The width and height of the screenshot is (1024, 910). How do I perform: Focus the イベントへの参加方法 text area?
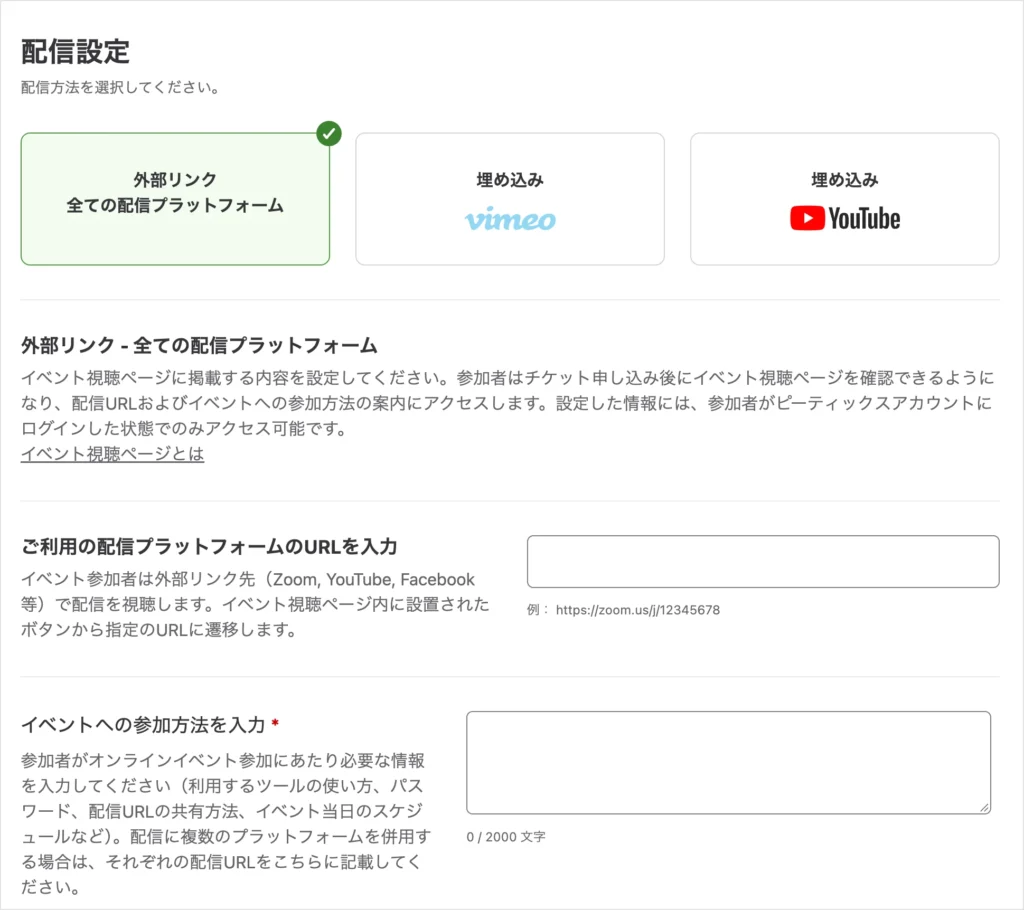pyautogui.click(x=728, y=762)
